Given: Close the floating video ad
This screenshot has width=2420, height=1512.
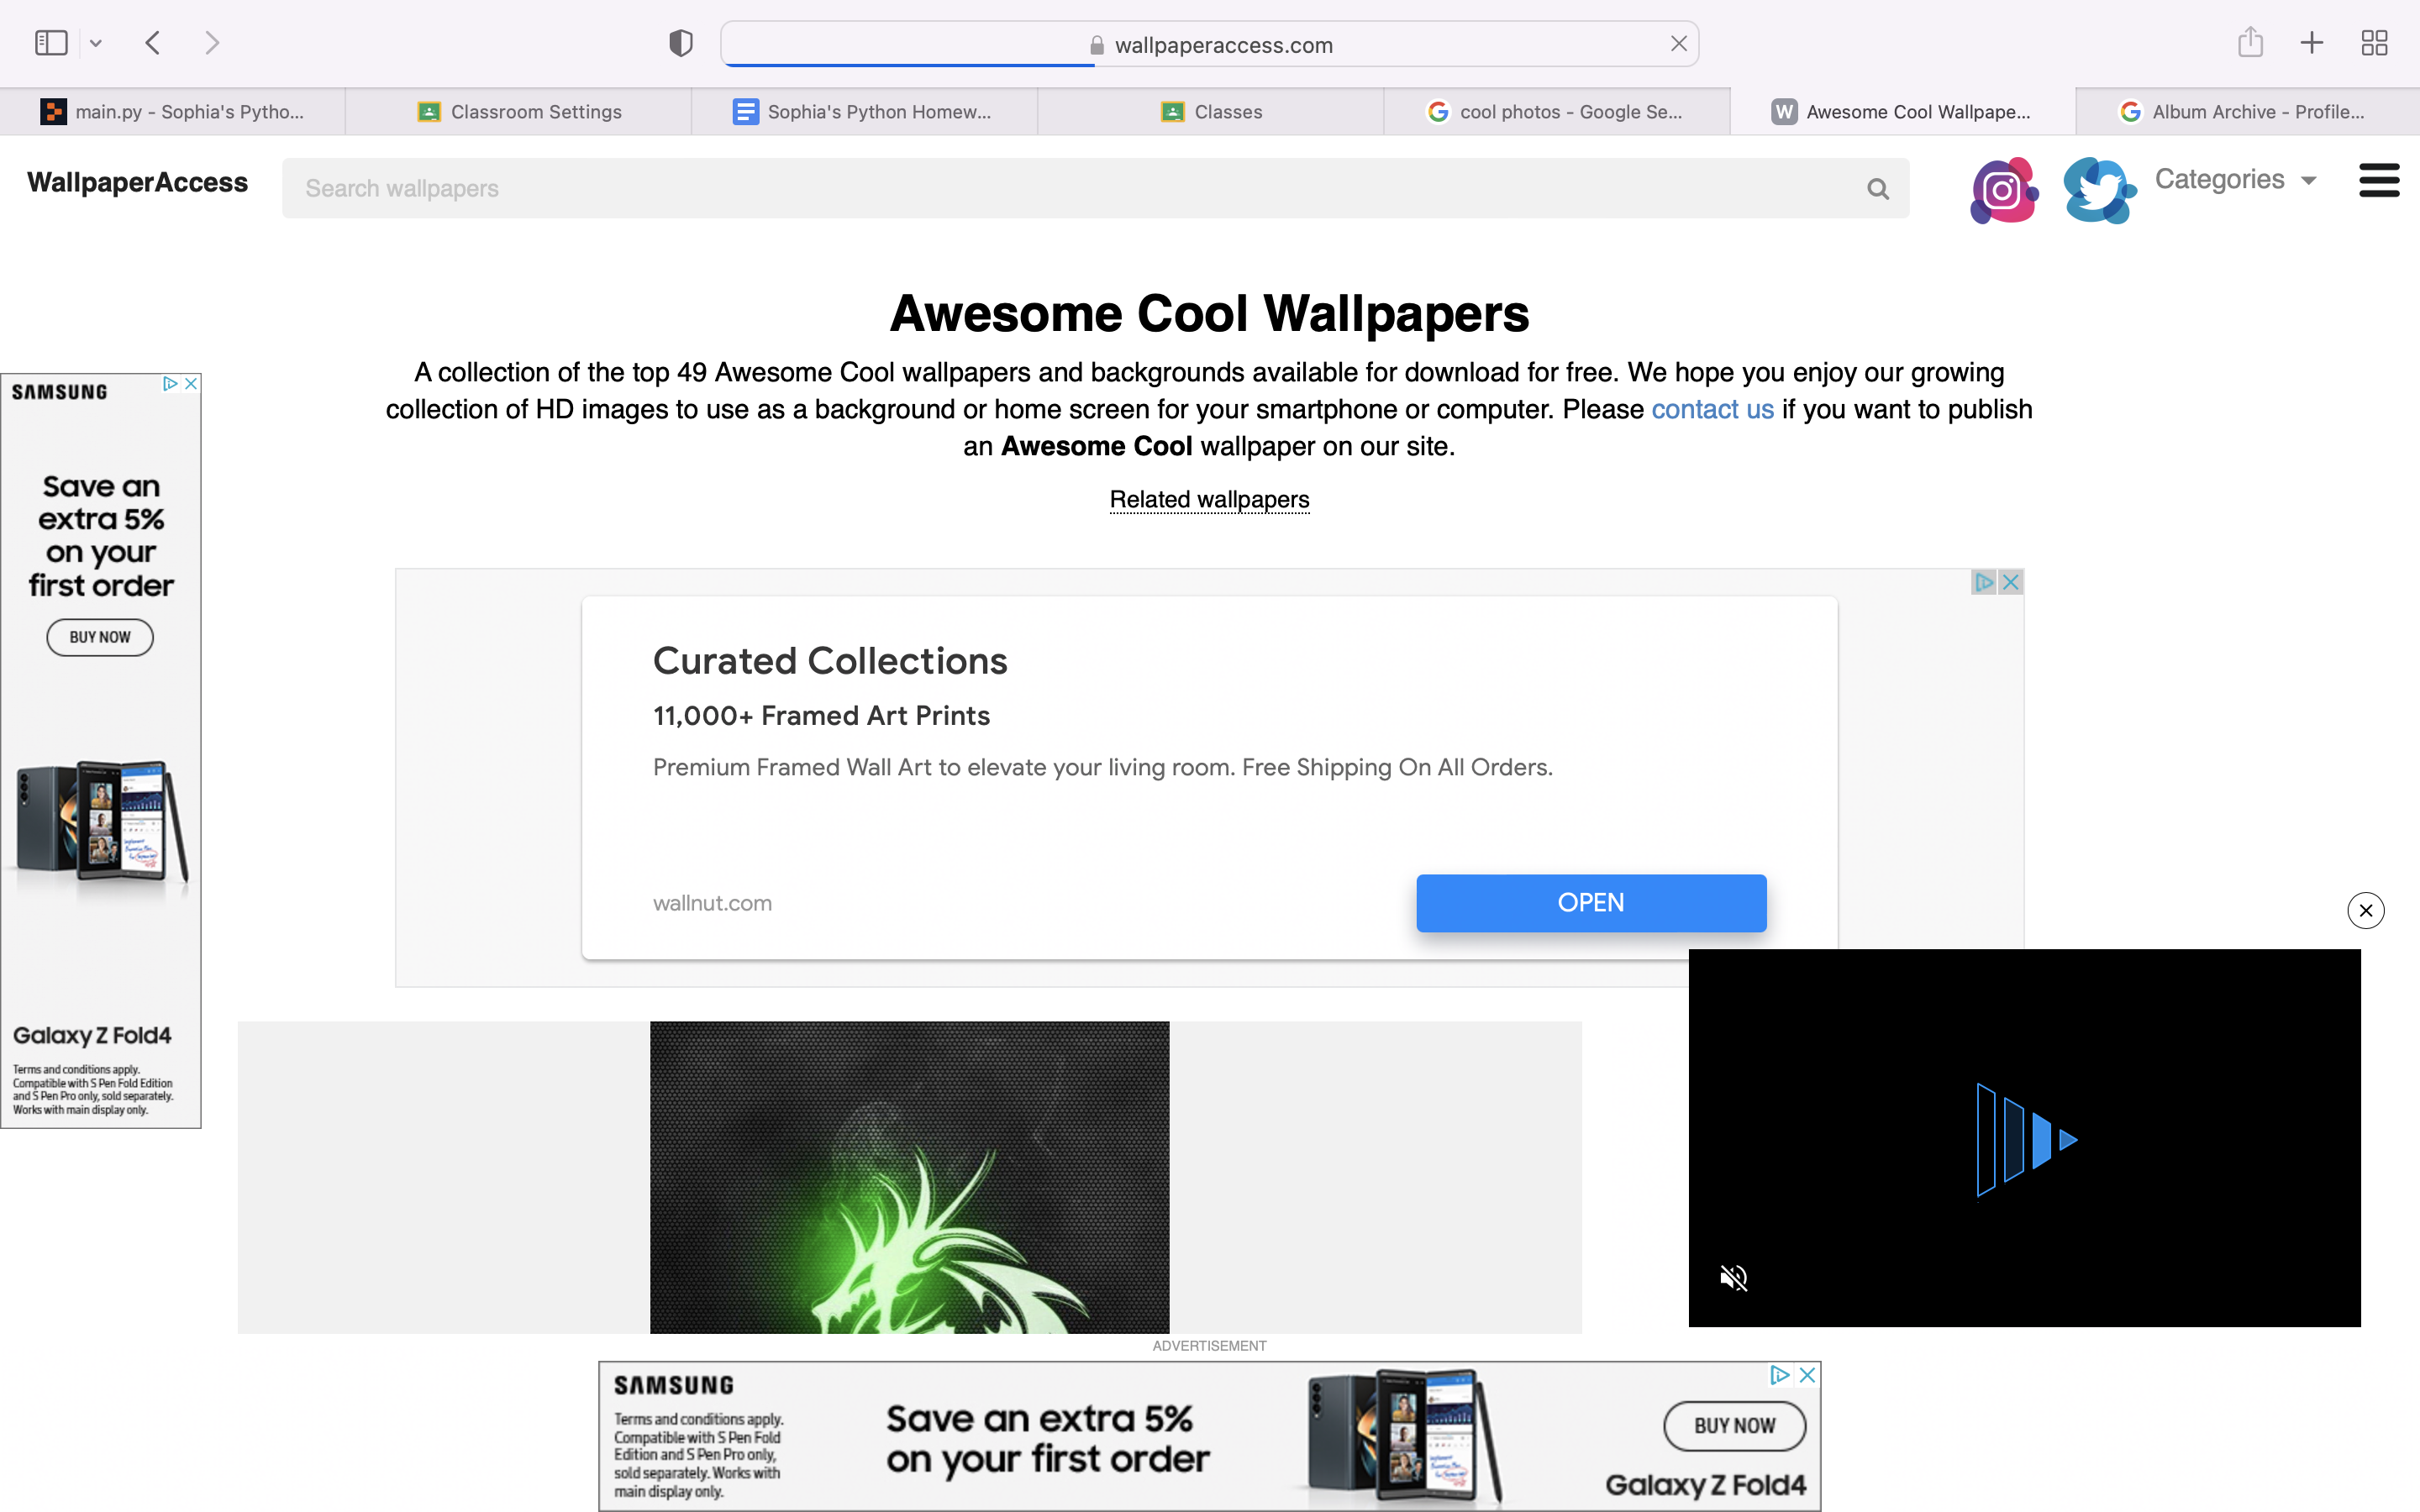Looking at the screenshot, I should coord(2365,910).
